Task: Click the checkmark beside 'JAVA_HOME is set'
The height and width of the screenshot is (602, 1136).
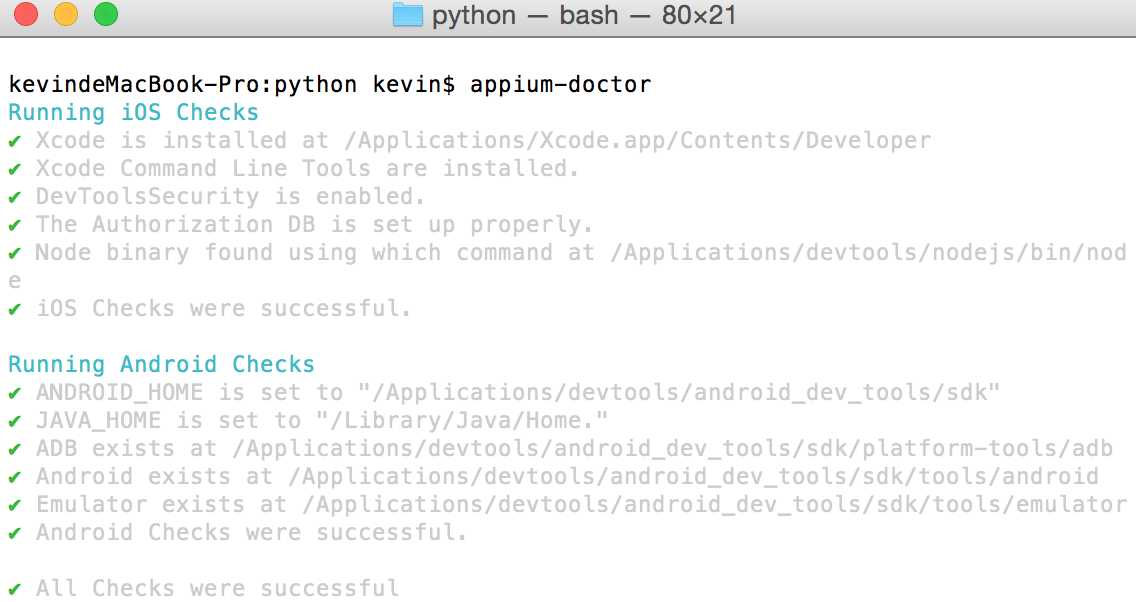Action: click(x=14, y=421)
